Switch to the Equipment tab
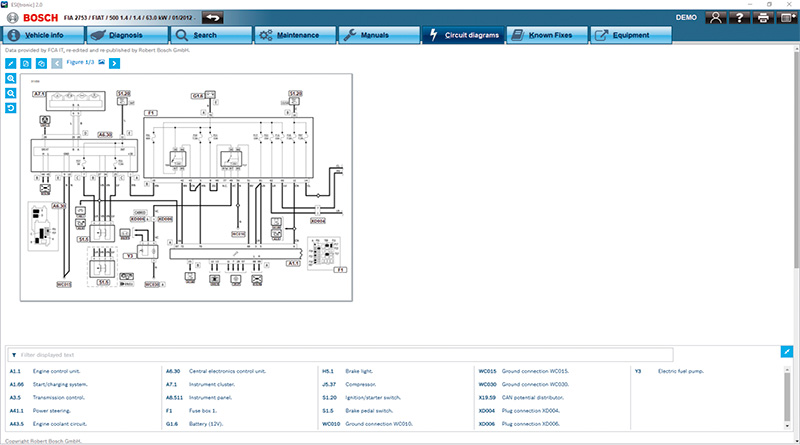Screen dimensions: 800x445 pyautogui.click(x=631, y=35)
